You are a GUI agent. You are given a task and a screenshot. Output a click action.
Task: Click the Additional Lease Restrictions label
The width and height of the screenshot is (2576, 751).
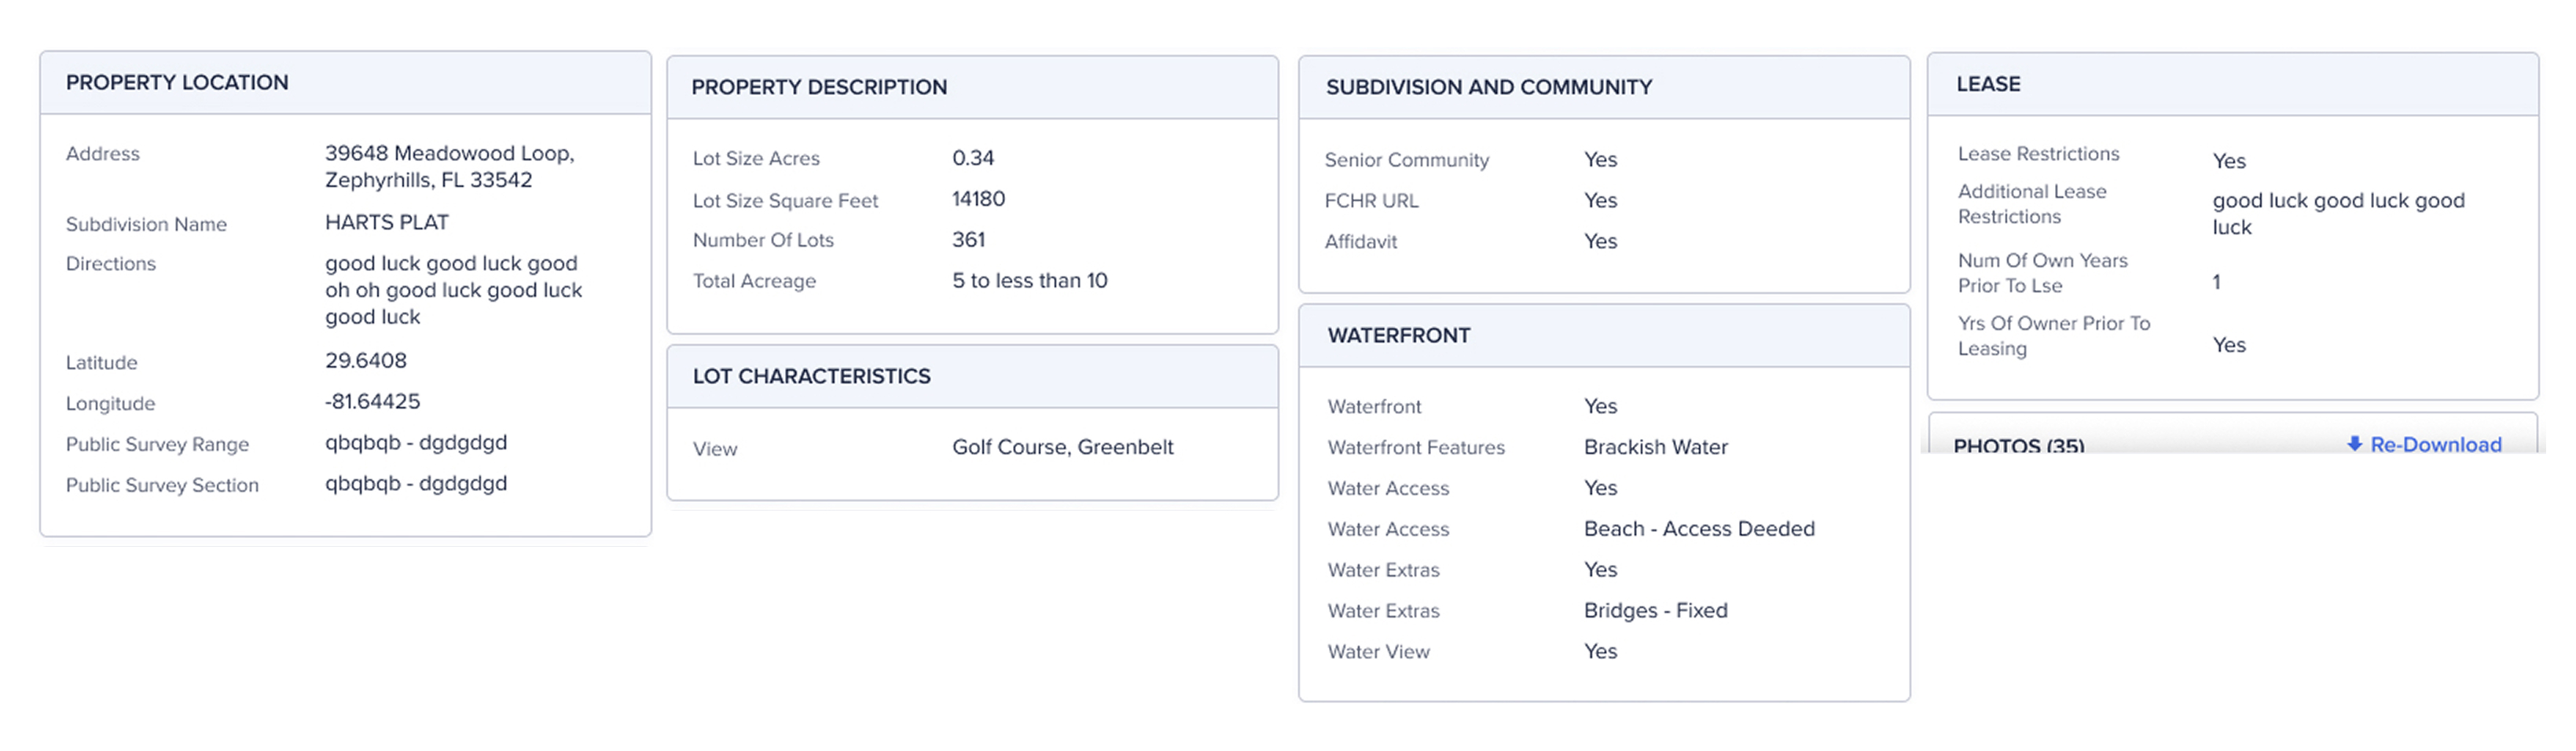pos(2031,204)
